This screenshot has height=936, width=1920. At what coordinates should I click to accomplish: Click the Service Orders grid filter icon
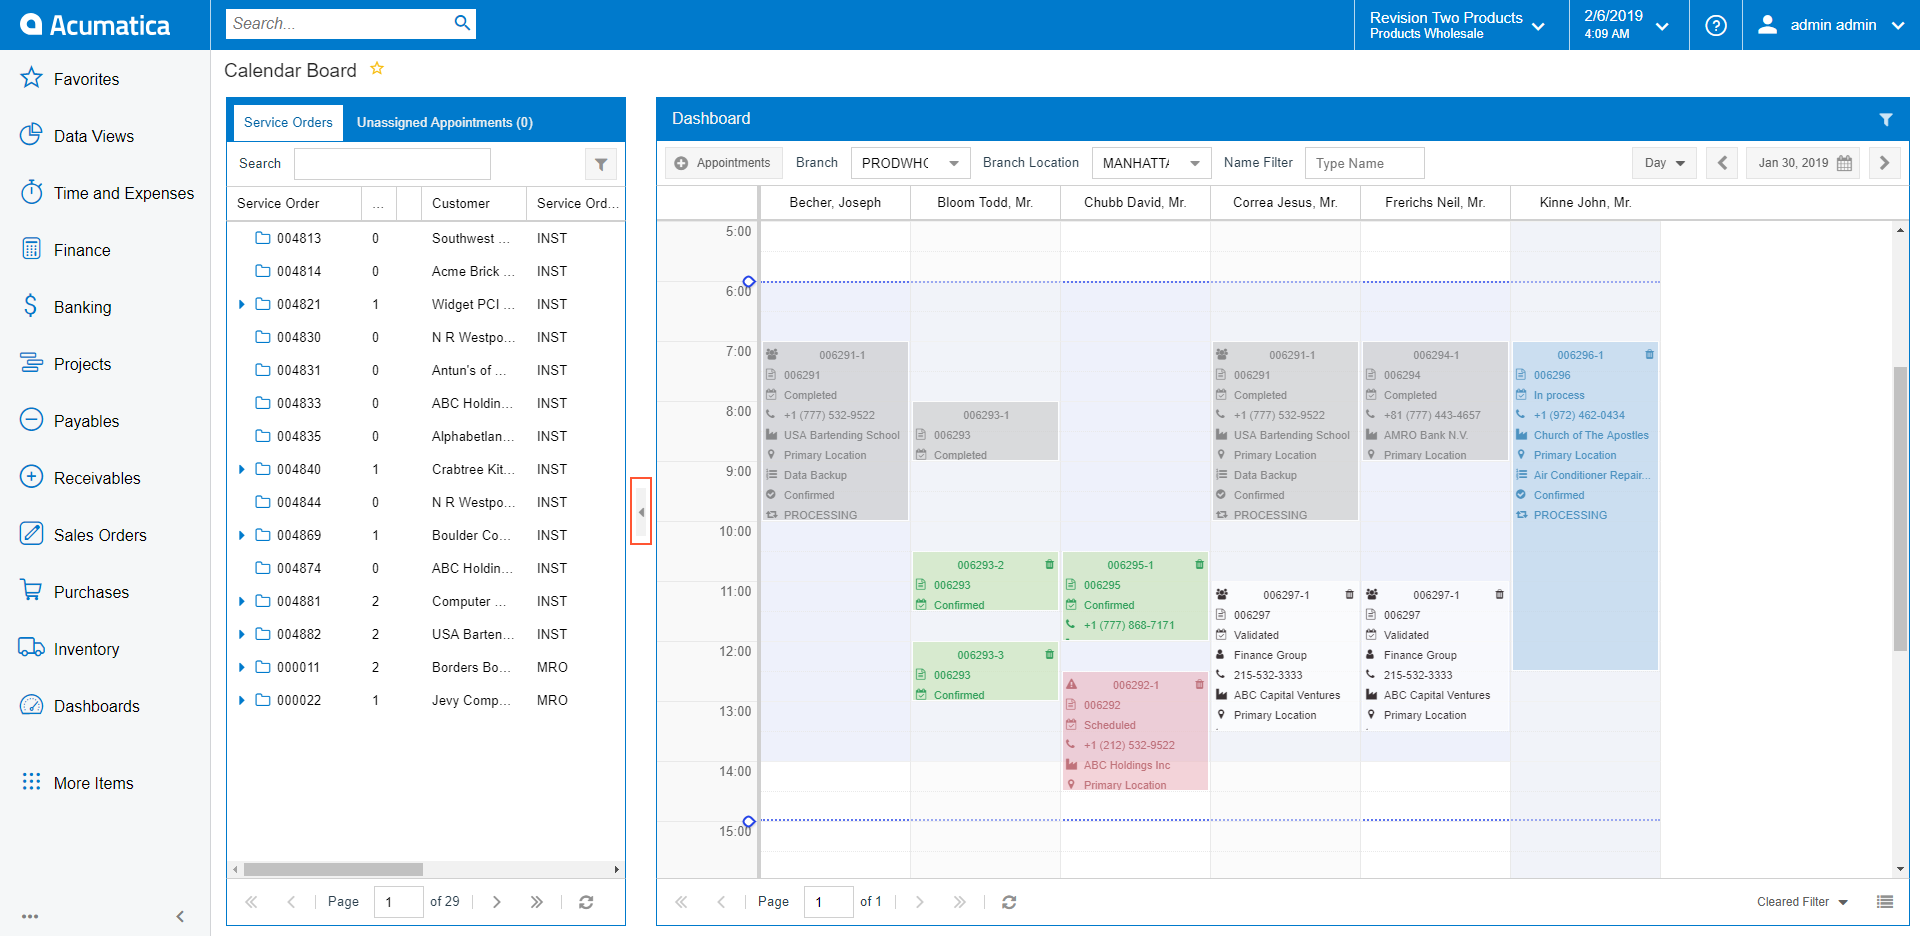pyautogui.click(x=601, y=164)
